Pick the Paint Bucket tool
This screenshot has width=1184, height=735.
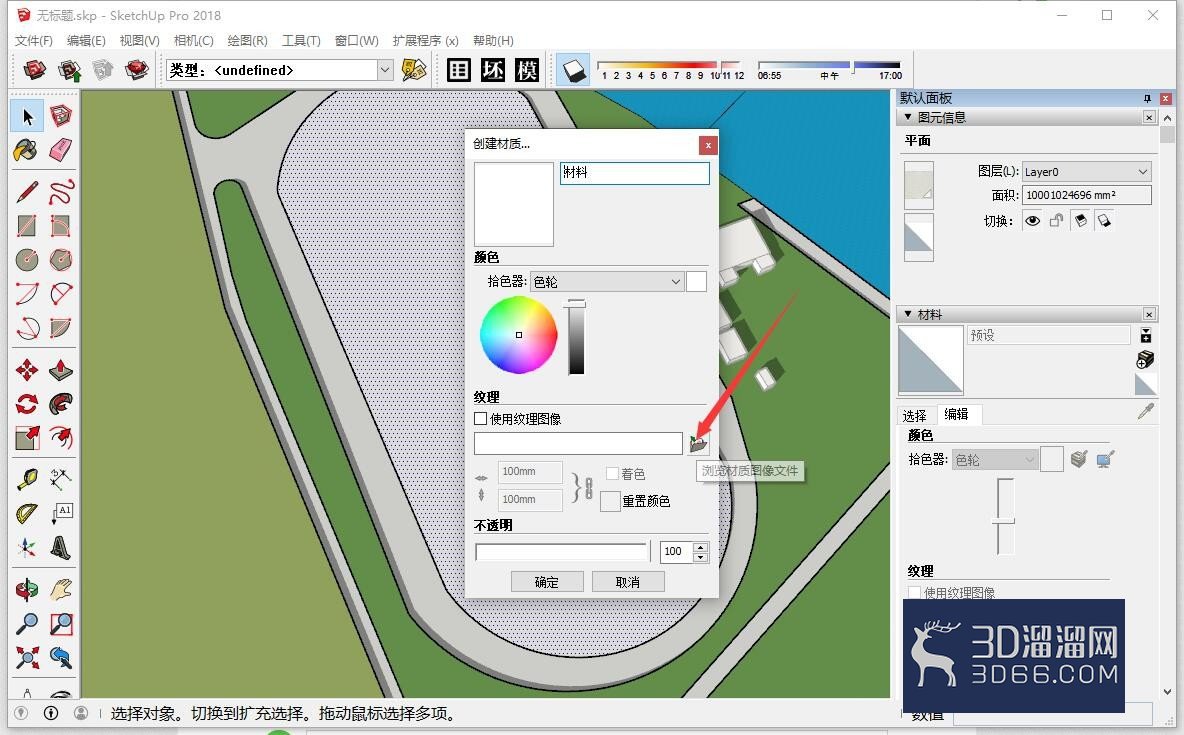27,150
